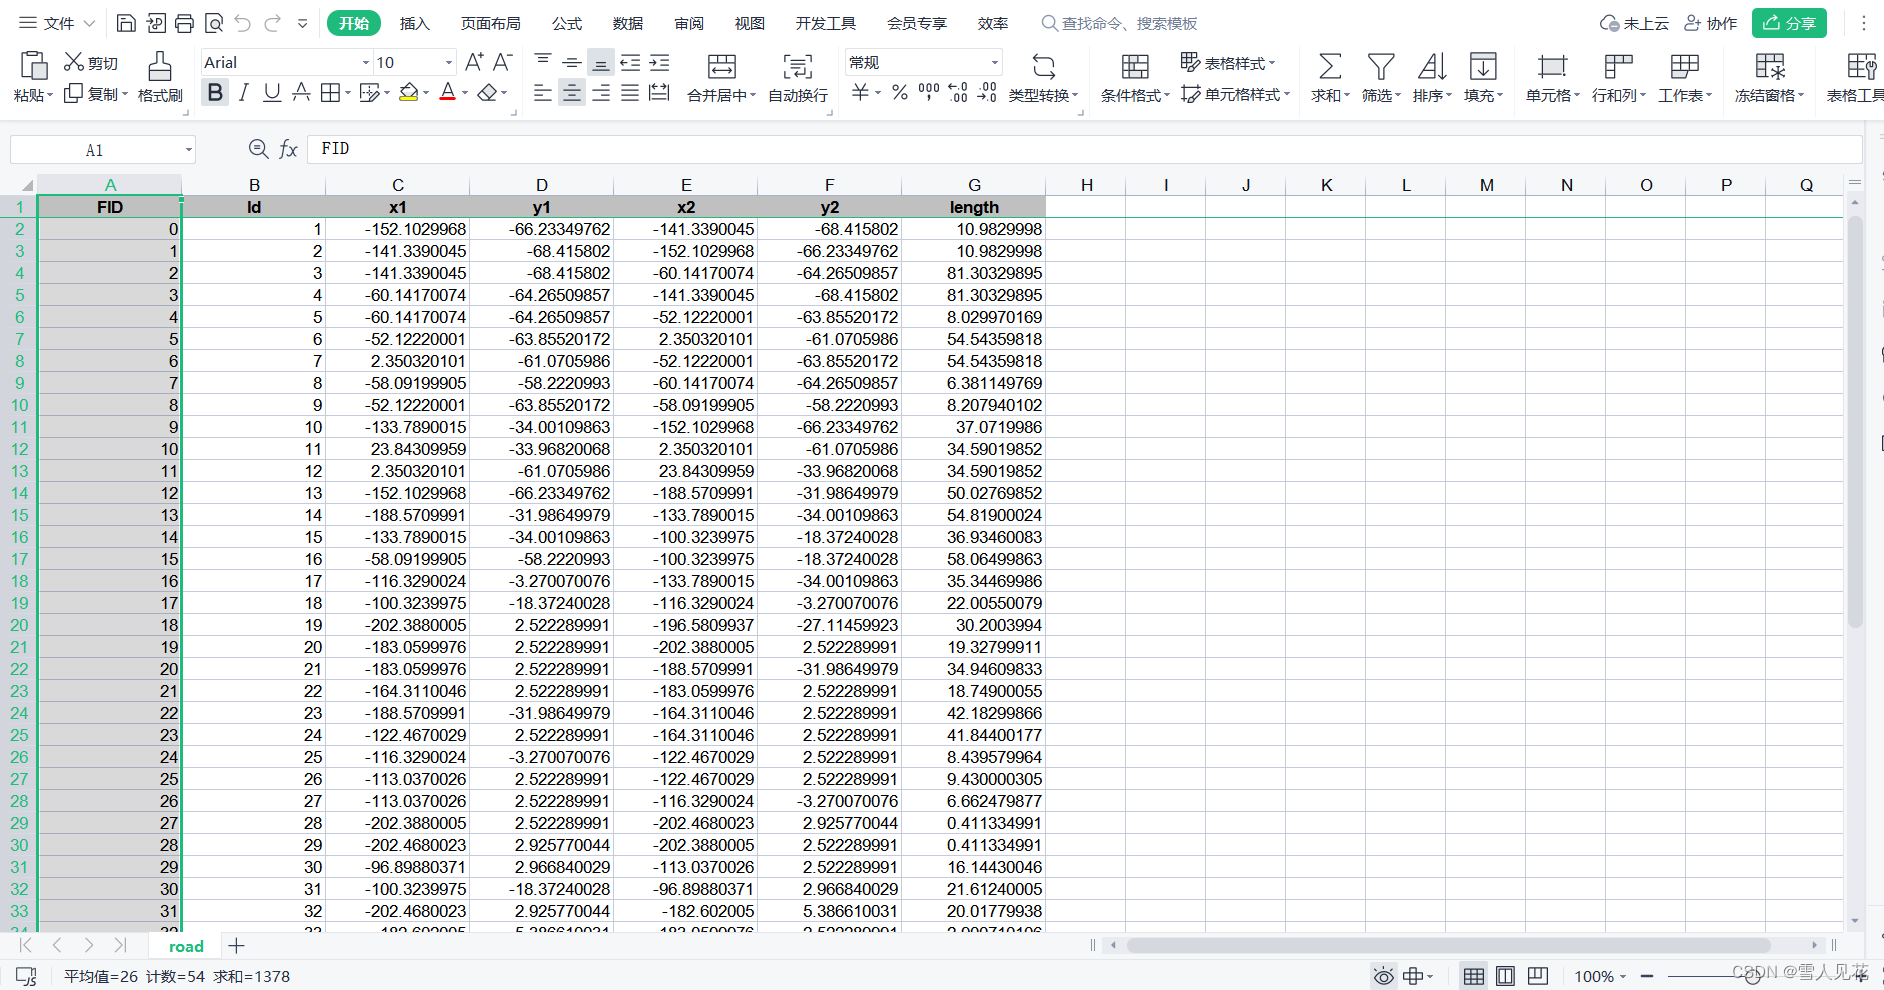Open the Formulas (公式) tab
The height and width of the screenshot is (990, 1884).
(x=567, y=23)
